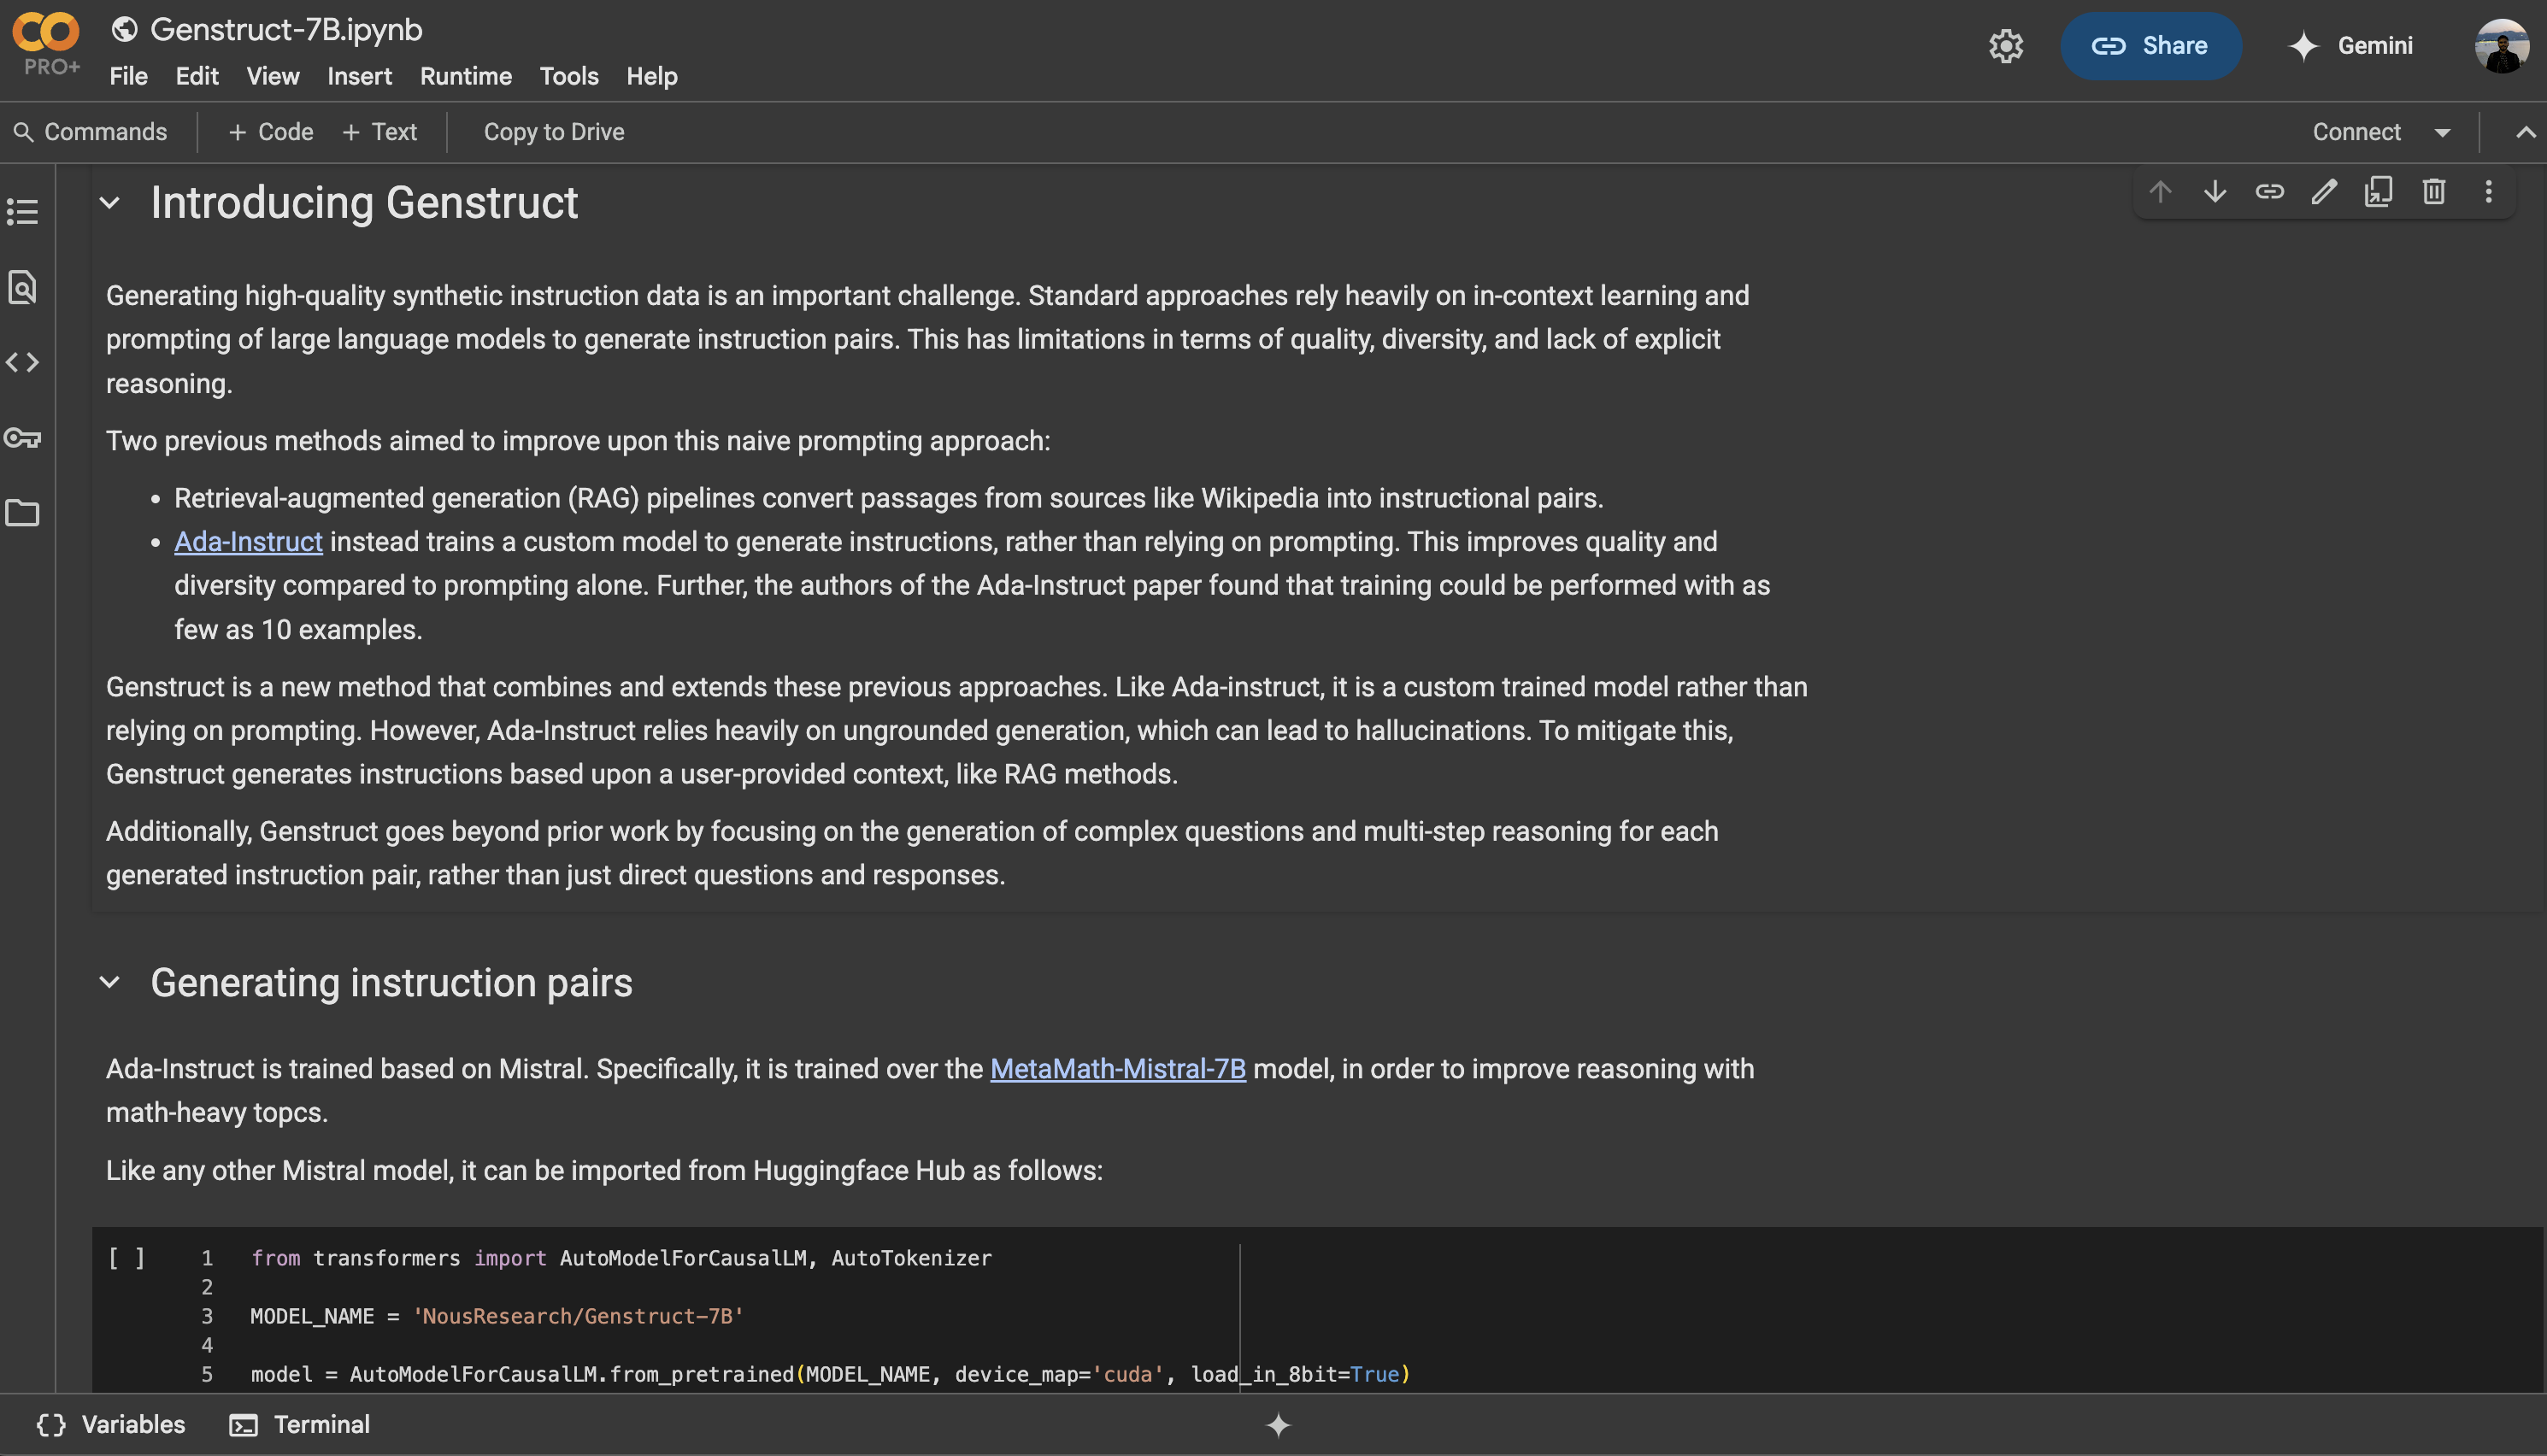Open the Connect dropdown arrow

pos(2443,132)
